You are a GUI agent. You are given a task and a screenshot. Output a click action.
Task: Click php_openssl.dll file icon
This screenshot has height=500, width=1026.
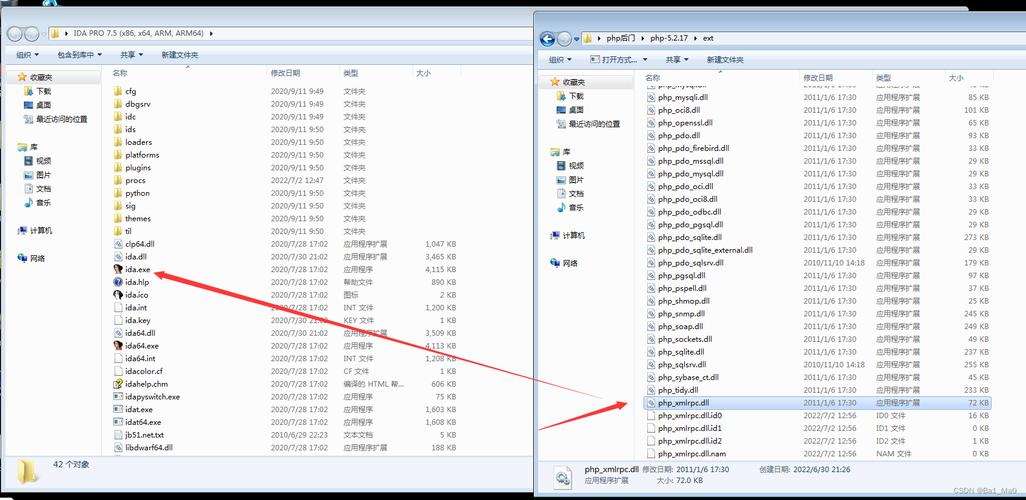click(x=650, y=122)
